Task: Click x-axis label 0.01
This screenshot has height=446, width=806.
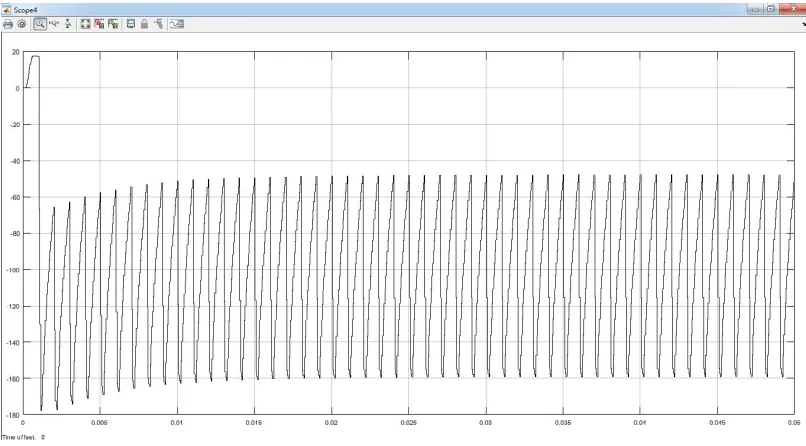Action: pyautogui.click(x=177, y=423)
